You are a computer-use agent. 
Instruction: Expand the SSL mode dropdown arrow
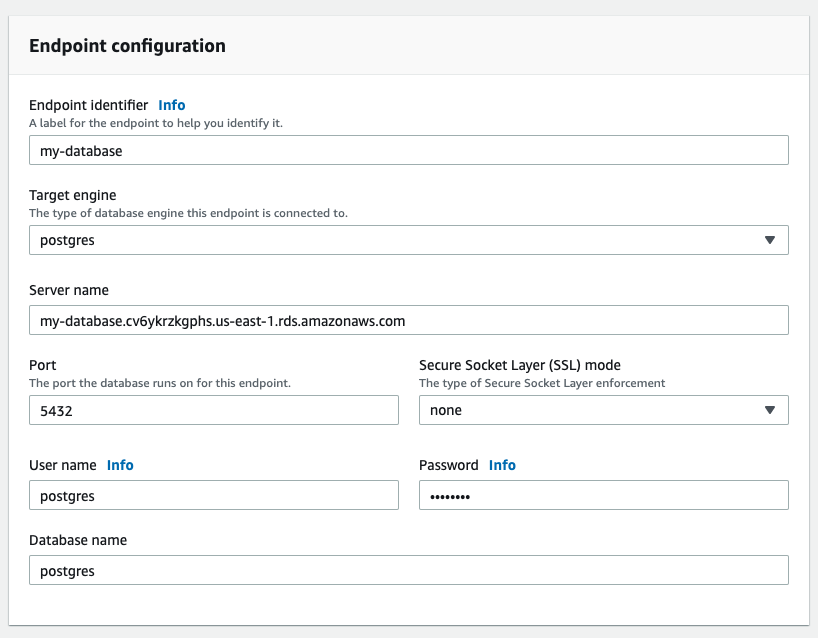pos(769,410)
